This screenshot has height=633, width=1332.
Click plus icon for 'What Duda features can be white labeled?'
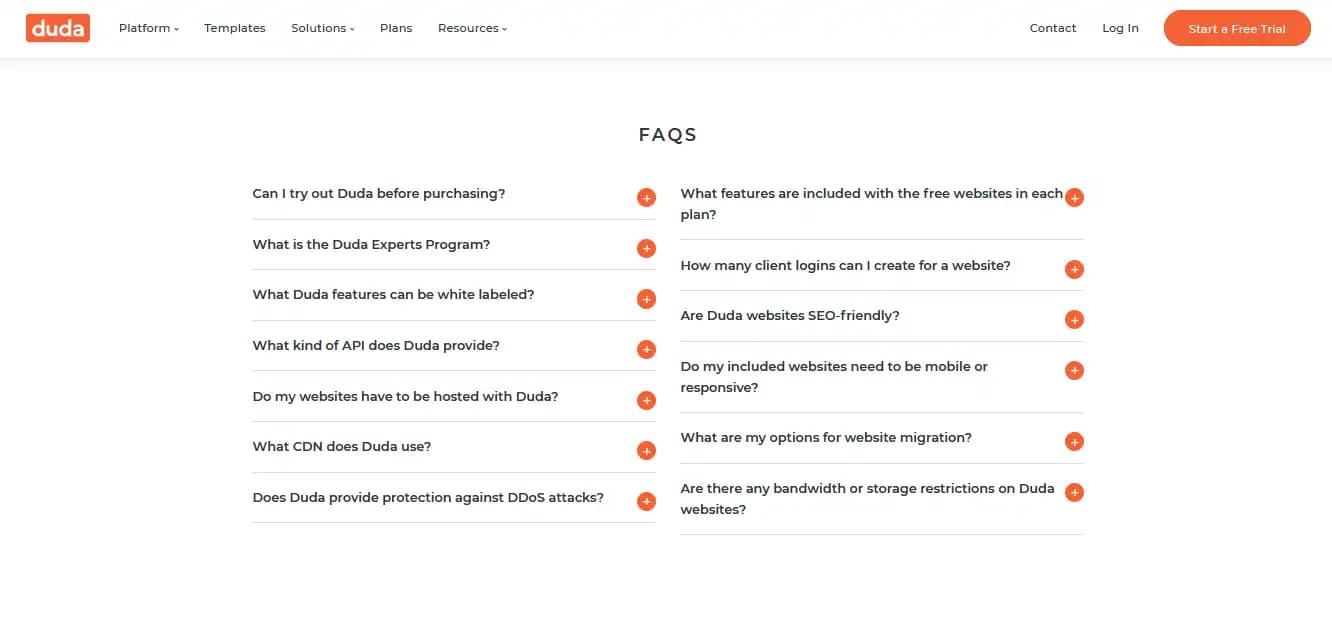[x=646, y=299]
